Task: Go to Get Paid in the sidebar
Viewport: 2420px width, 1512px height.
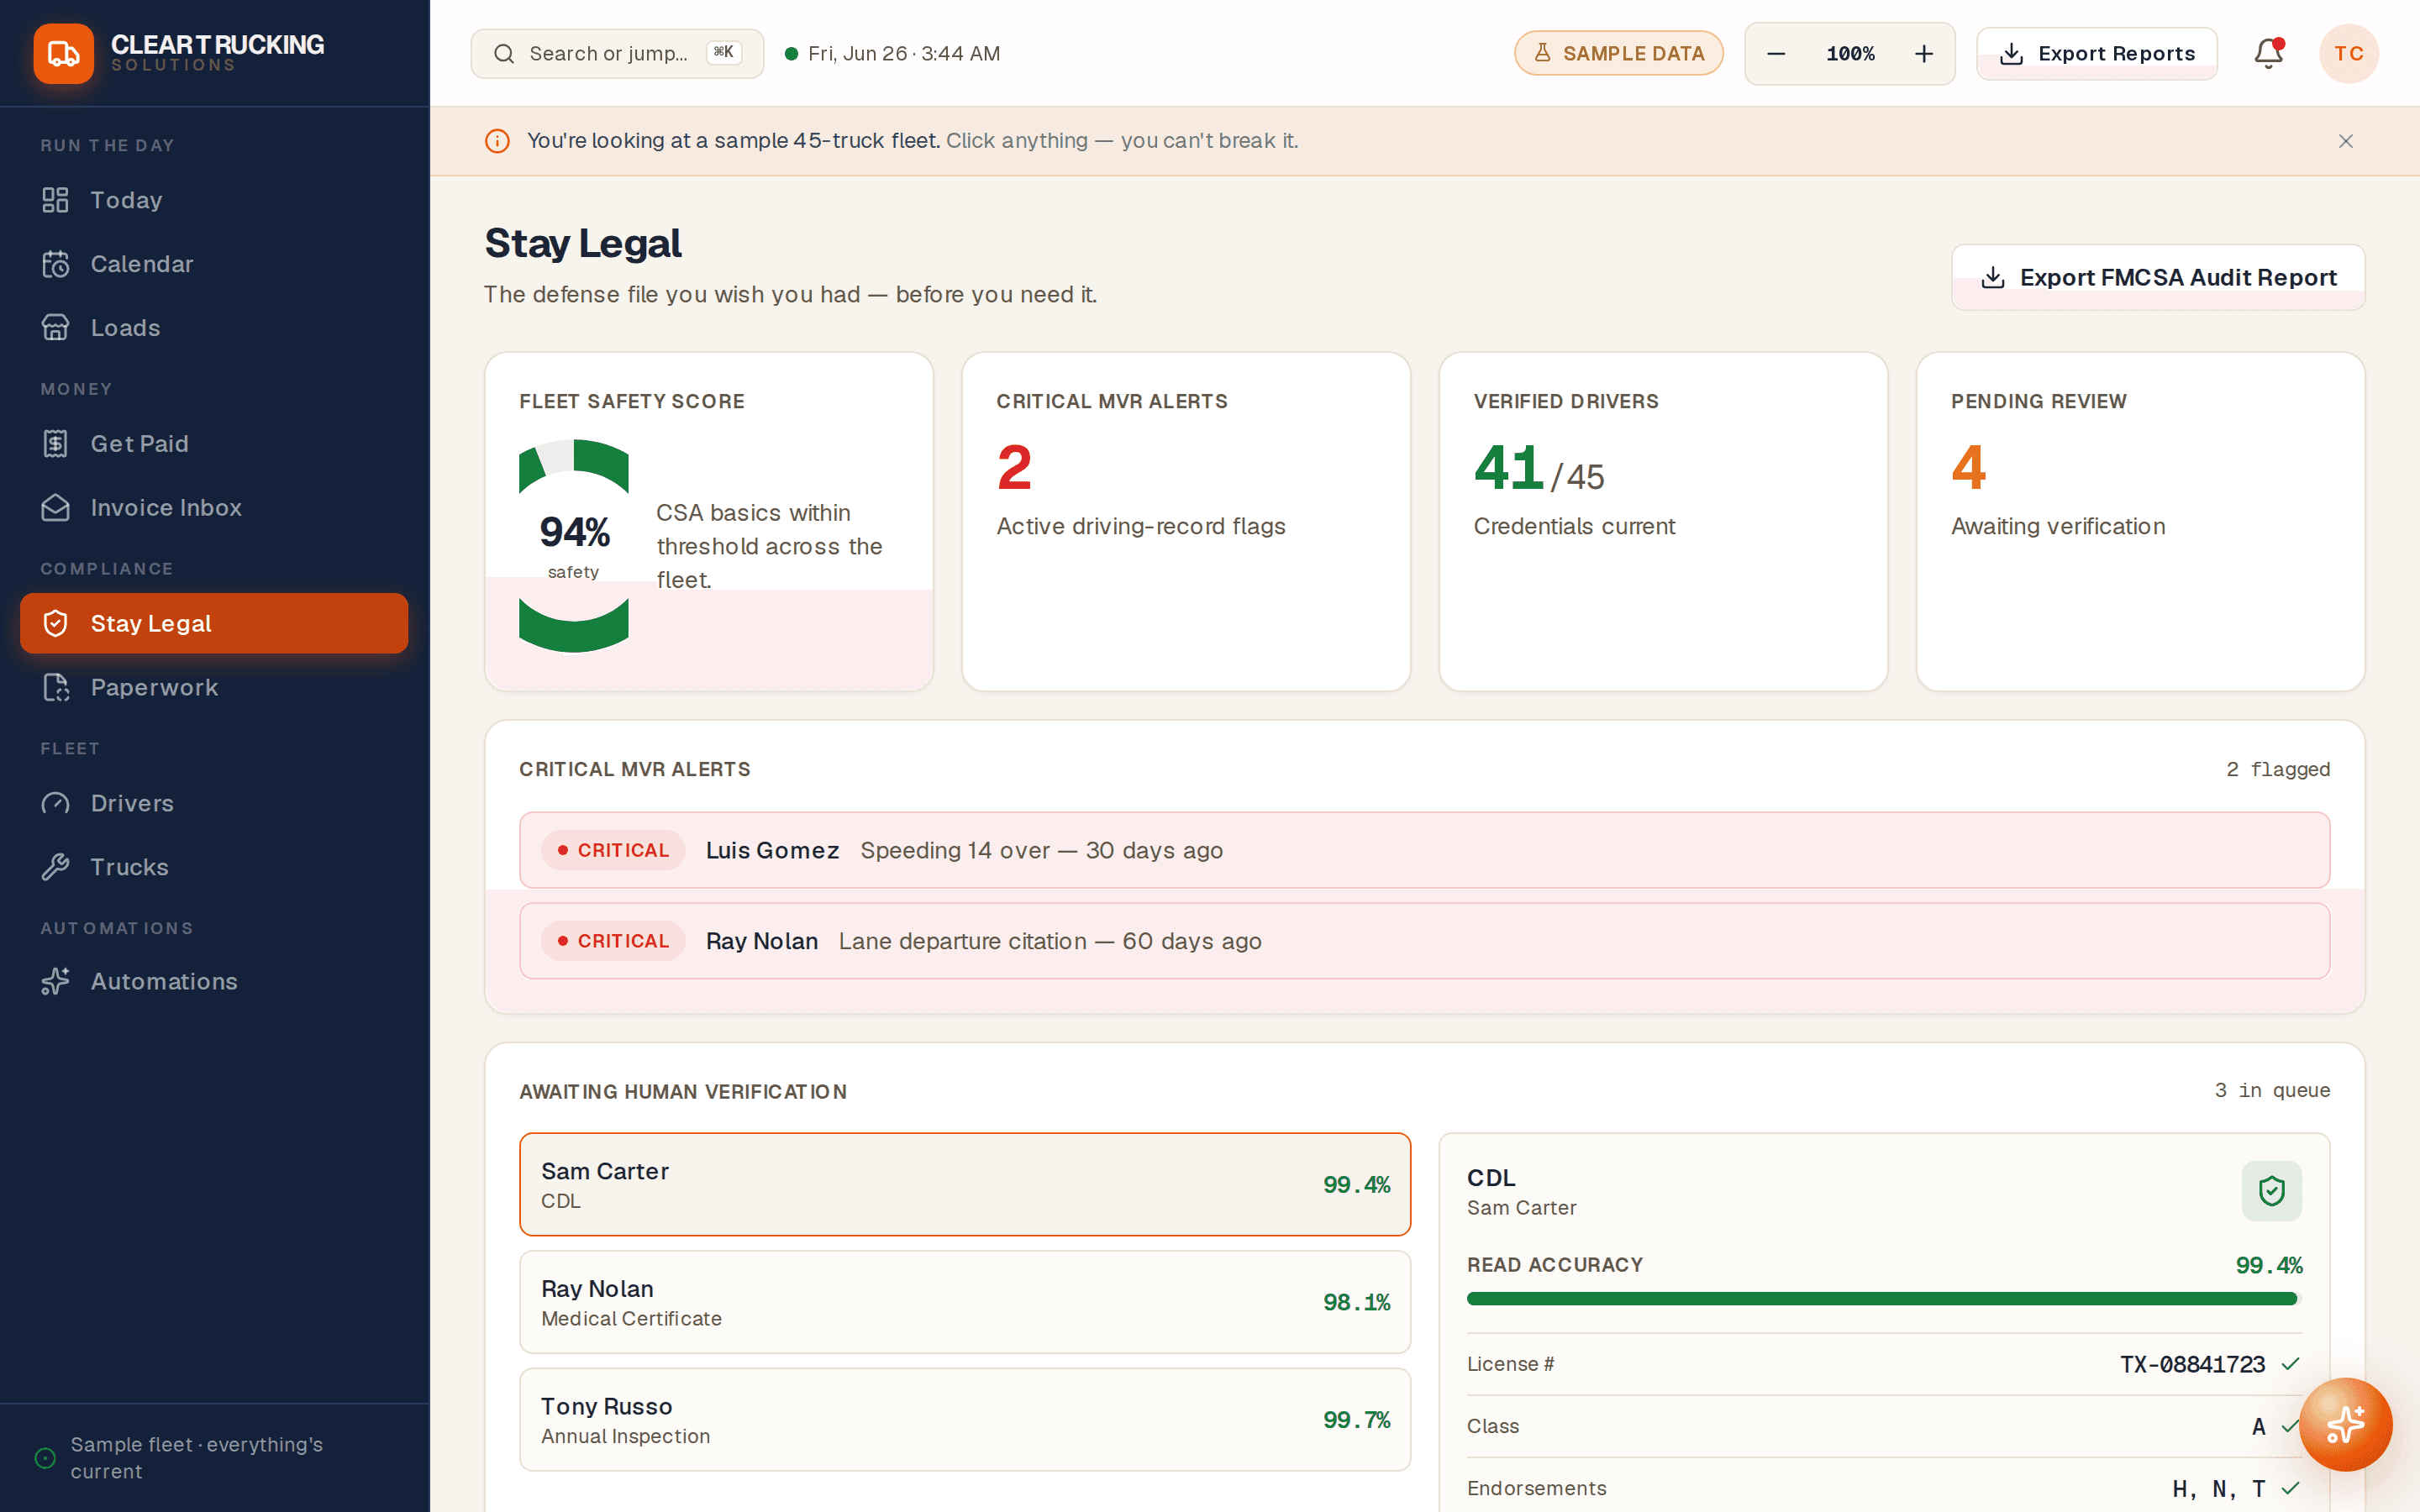Action: (214, 444)
